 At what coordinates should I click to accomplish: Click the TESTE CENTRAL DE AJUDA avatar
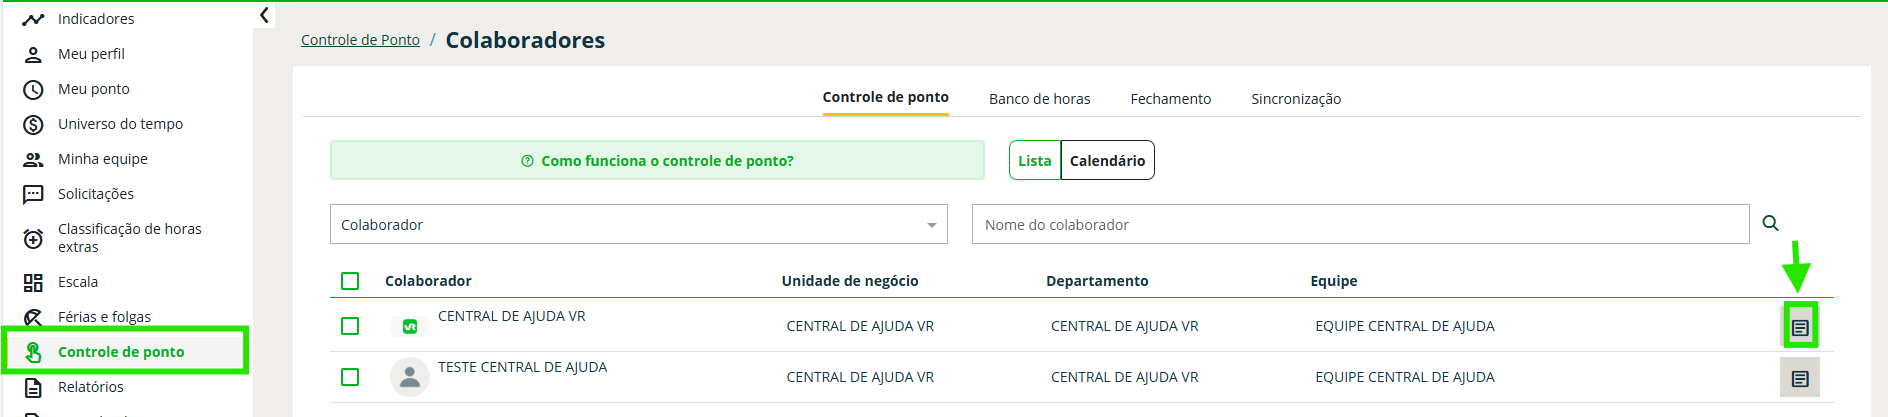(x=409, y=377)
